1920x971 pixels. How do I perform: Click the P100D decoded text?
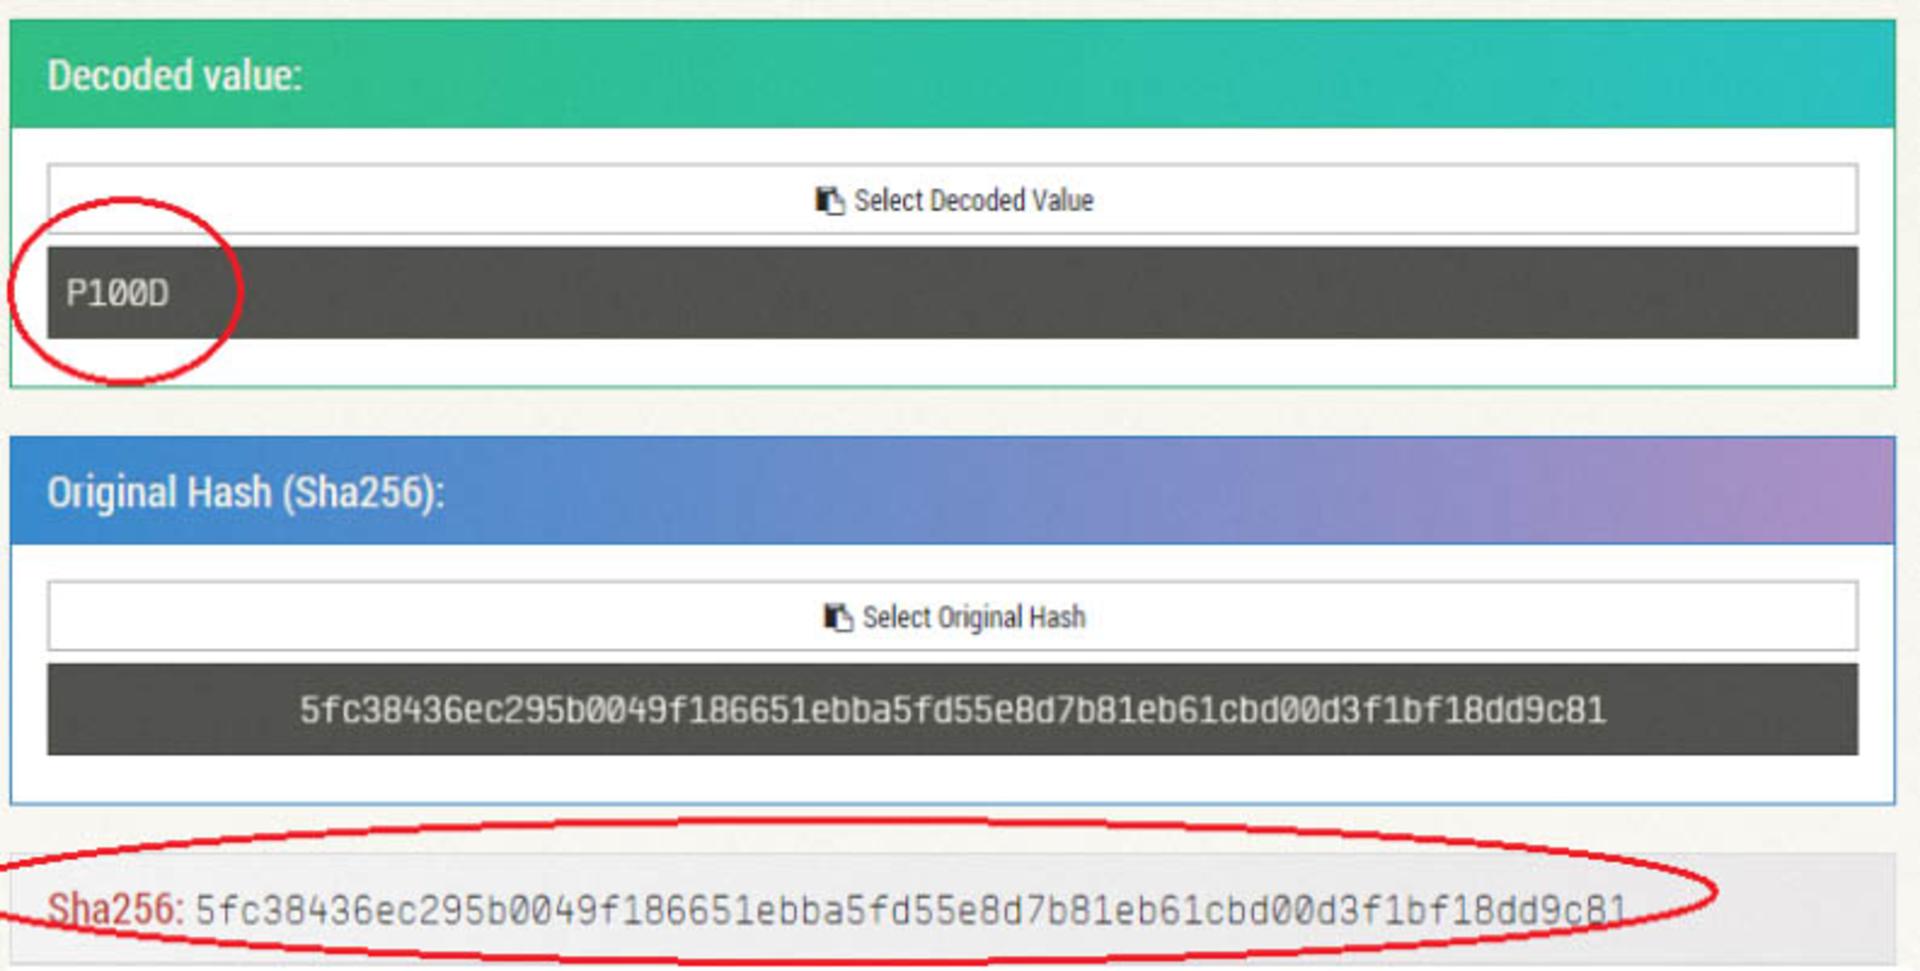tap(117, 293)
